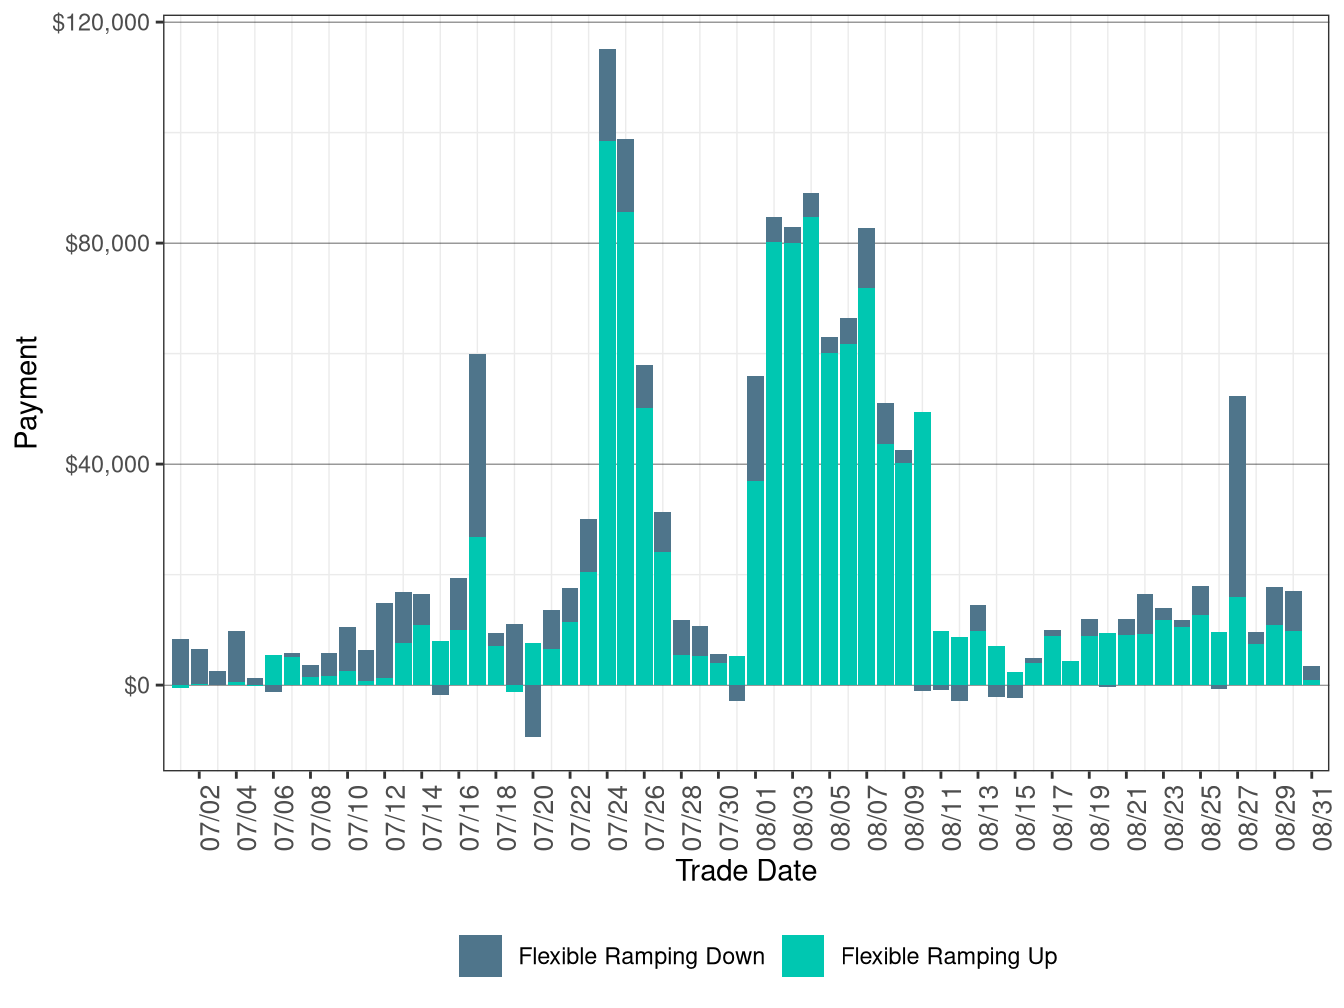Click the 08/31 date tick label
Screen dimensions: 1344x1008
tap(1322, 818)
